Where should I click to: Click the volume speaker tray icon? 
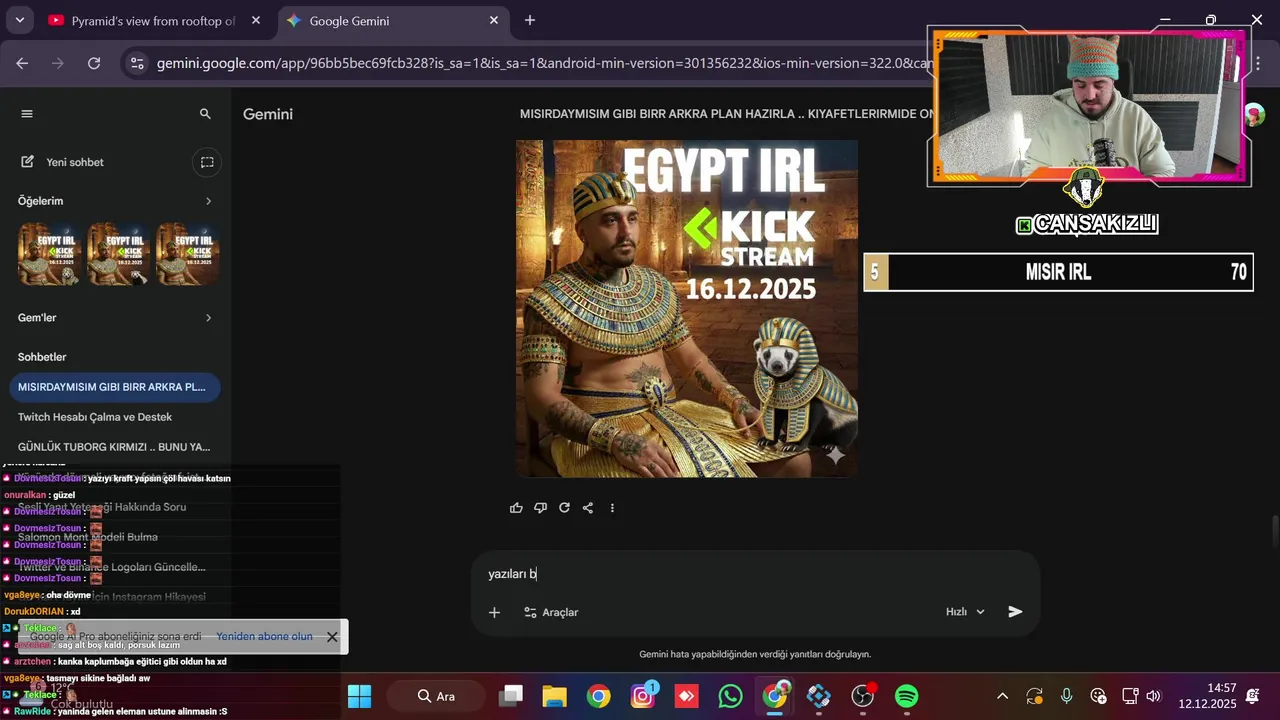pos(1153,696)
